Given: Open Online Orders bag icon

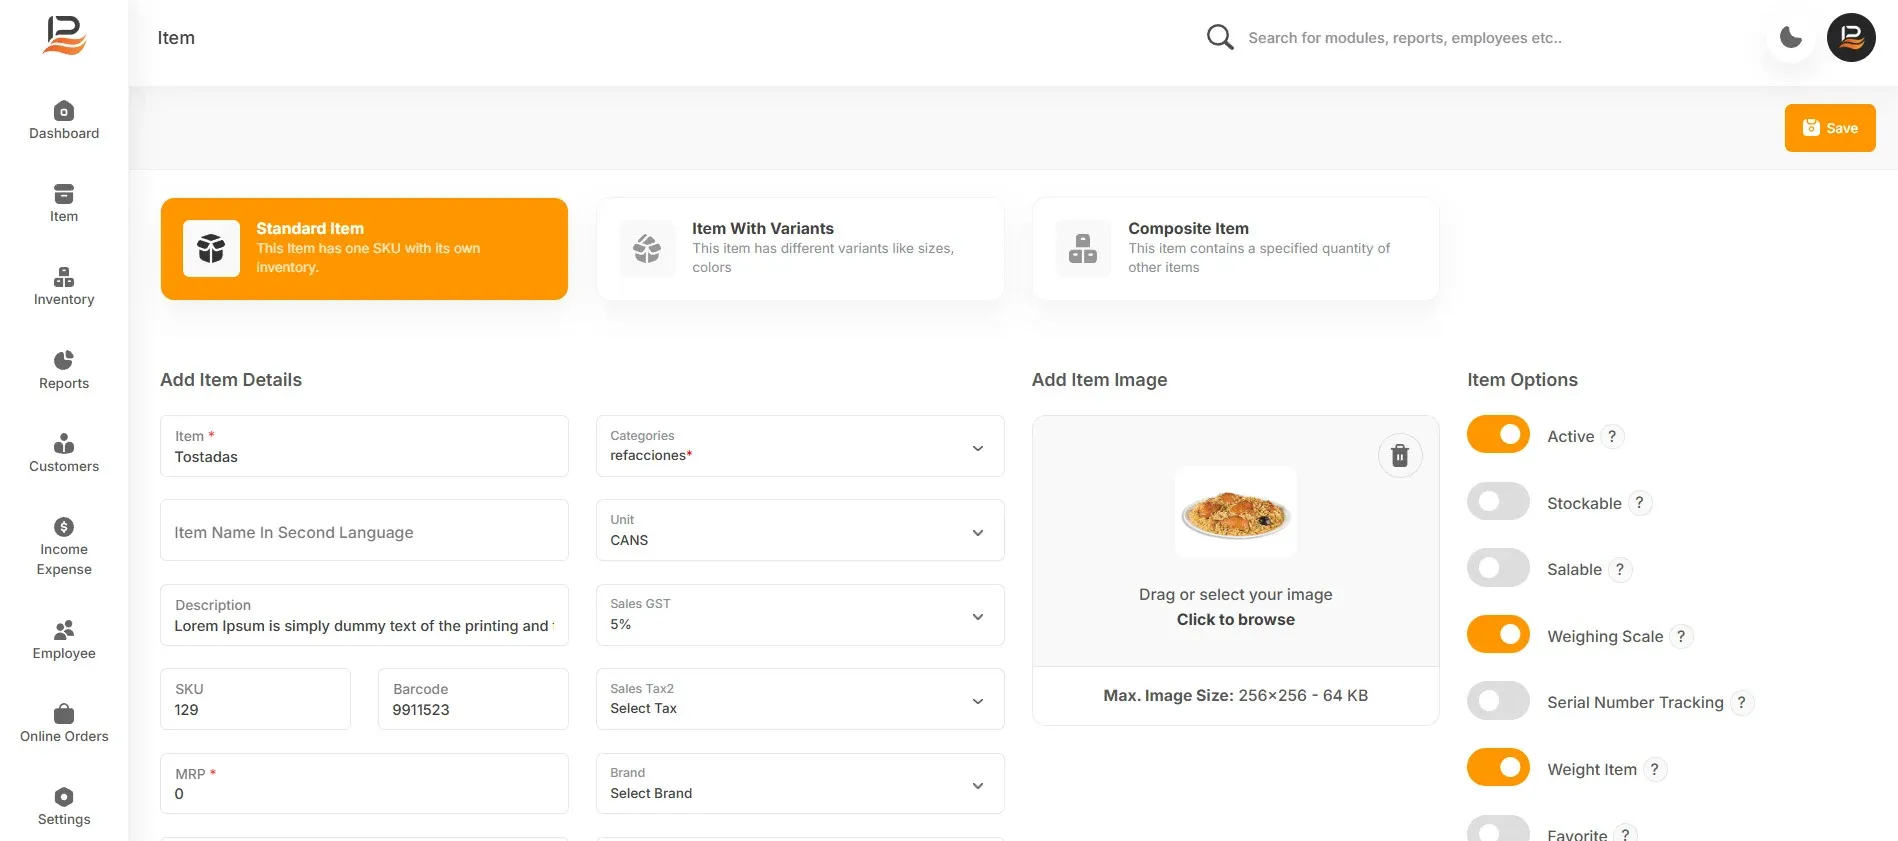Looking at the screenshot, I should pos(64,713).
